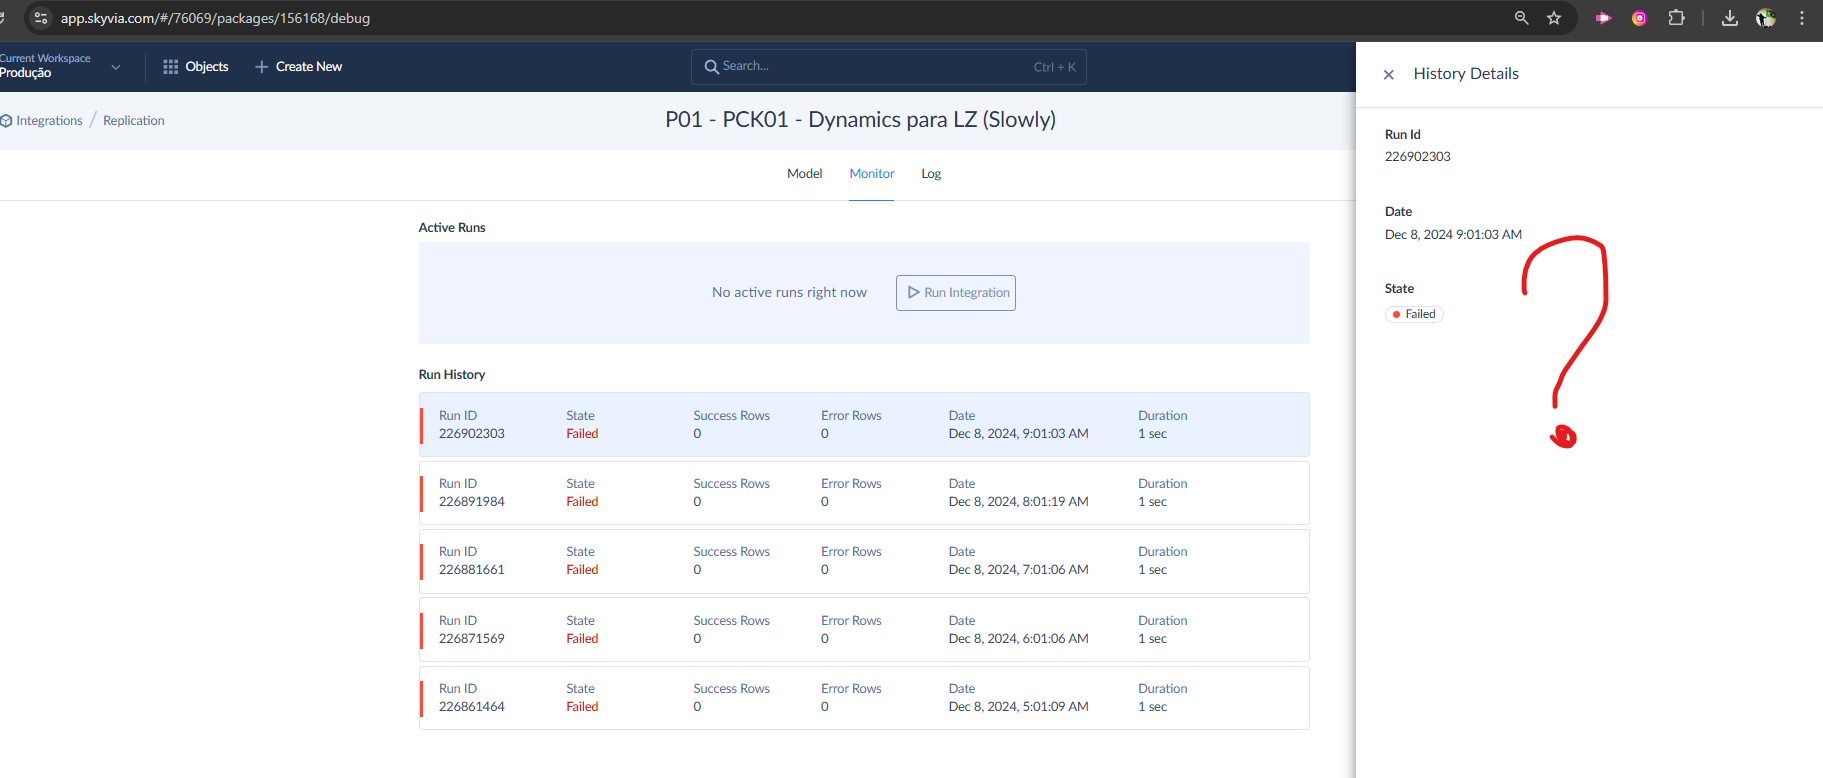The image size is (1823, 778).
Task: Select run 226871569 row
Action: (x=864, y=630)
